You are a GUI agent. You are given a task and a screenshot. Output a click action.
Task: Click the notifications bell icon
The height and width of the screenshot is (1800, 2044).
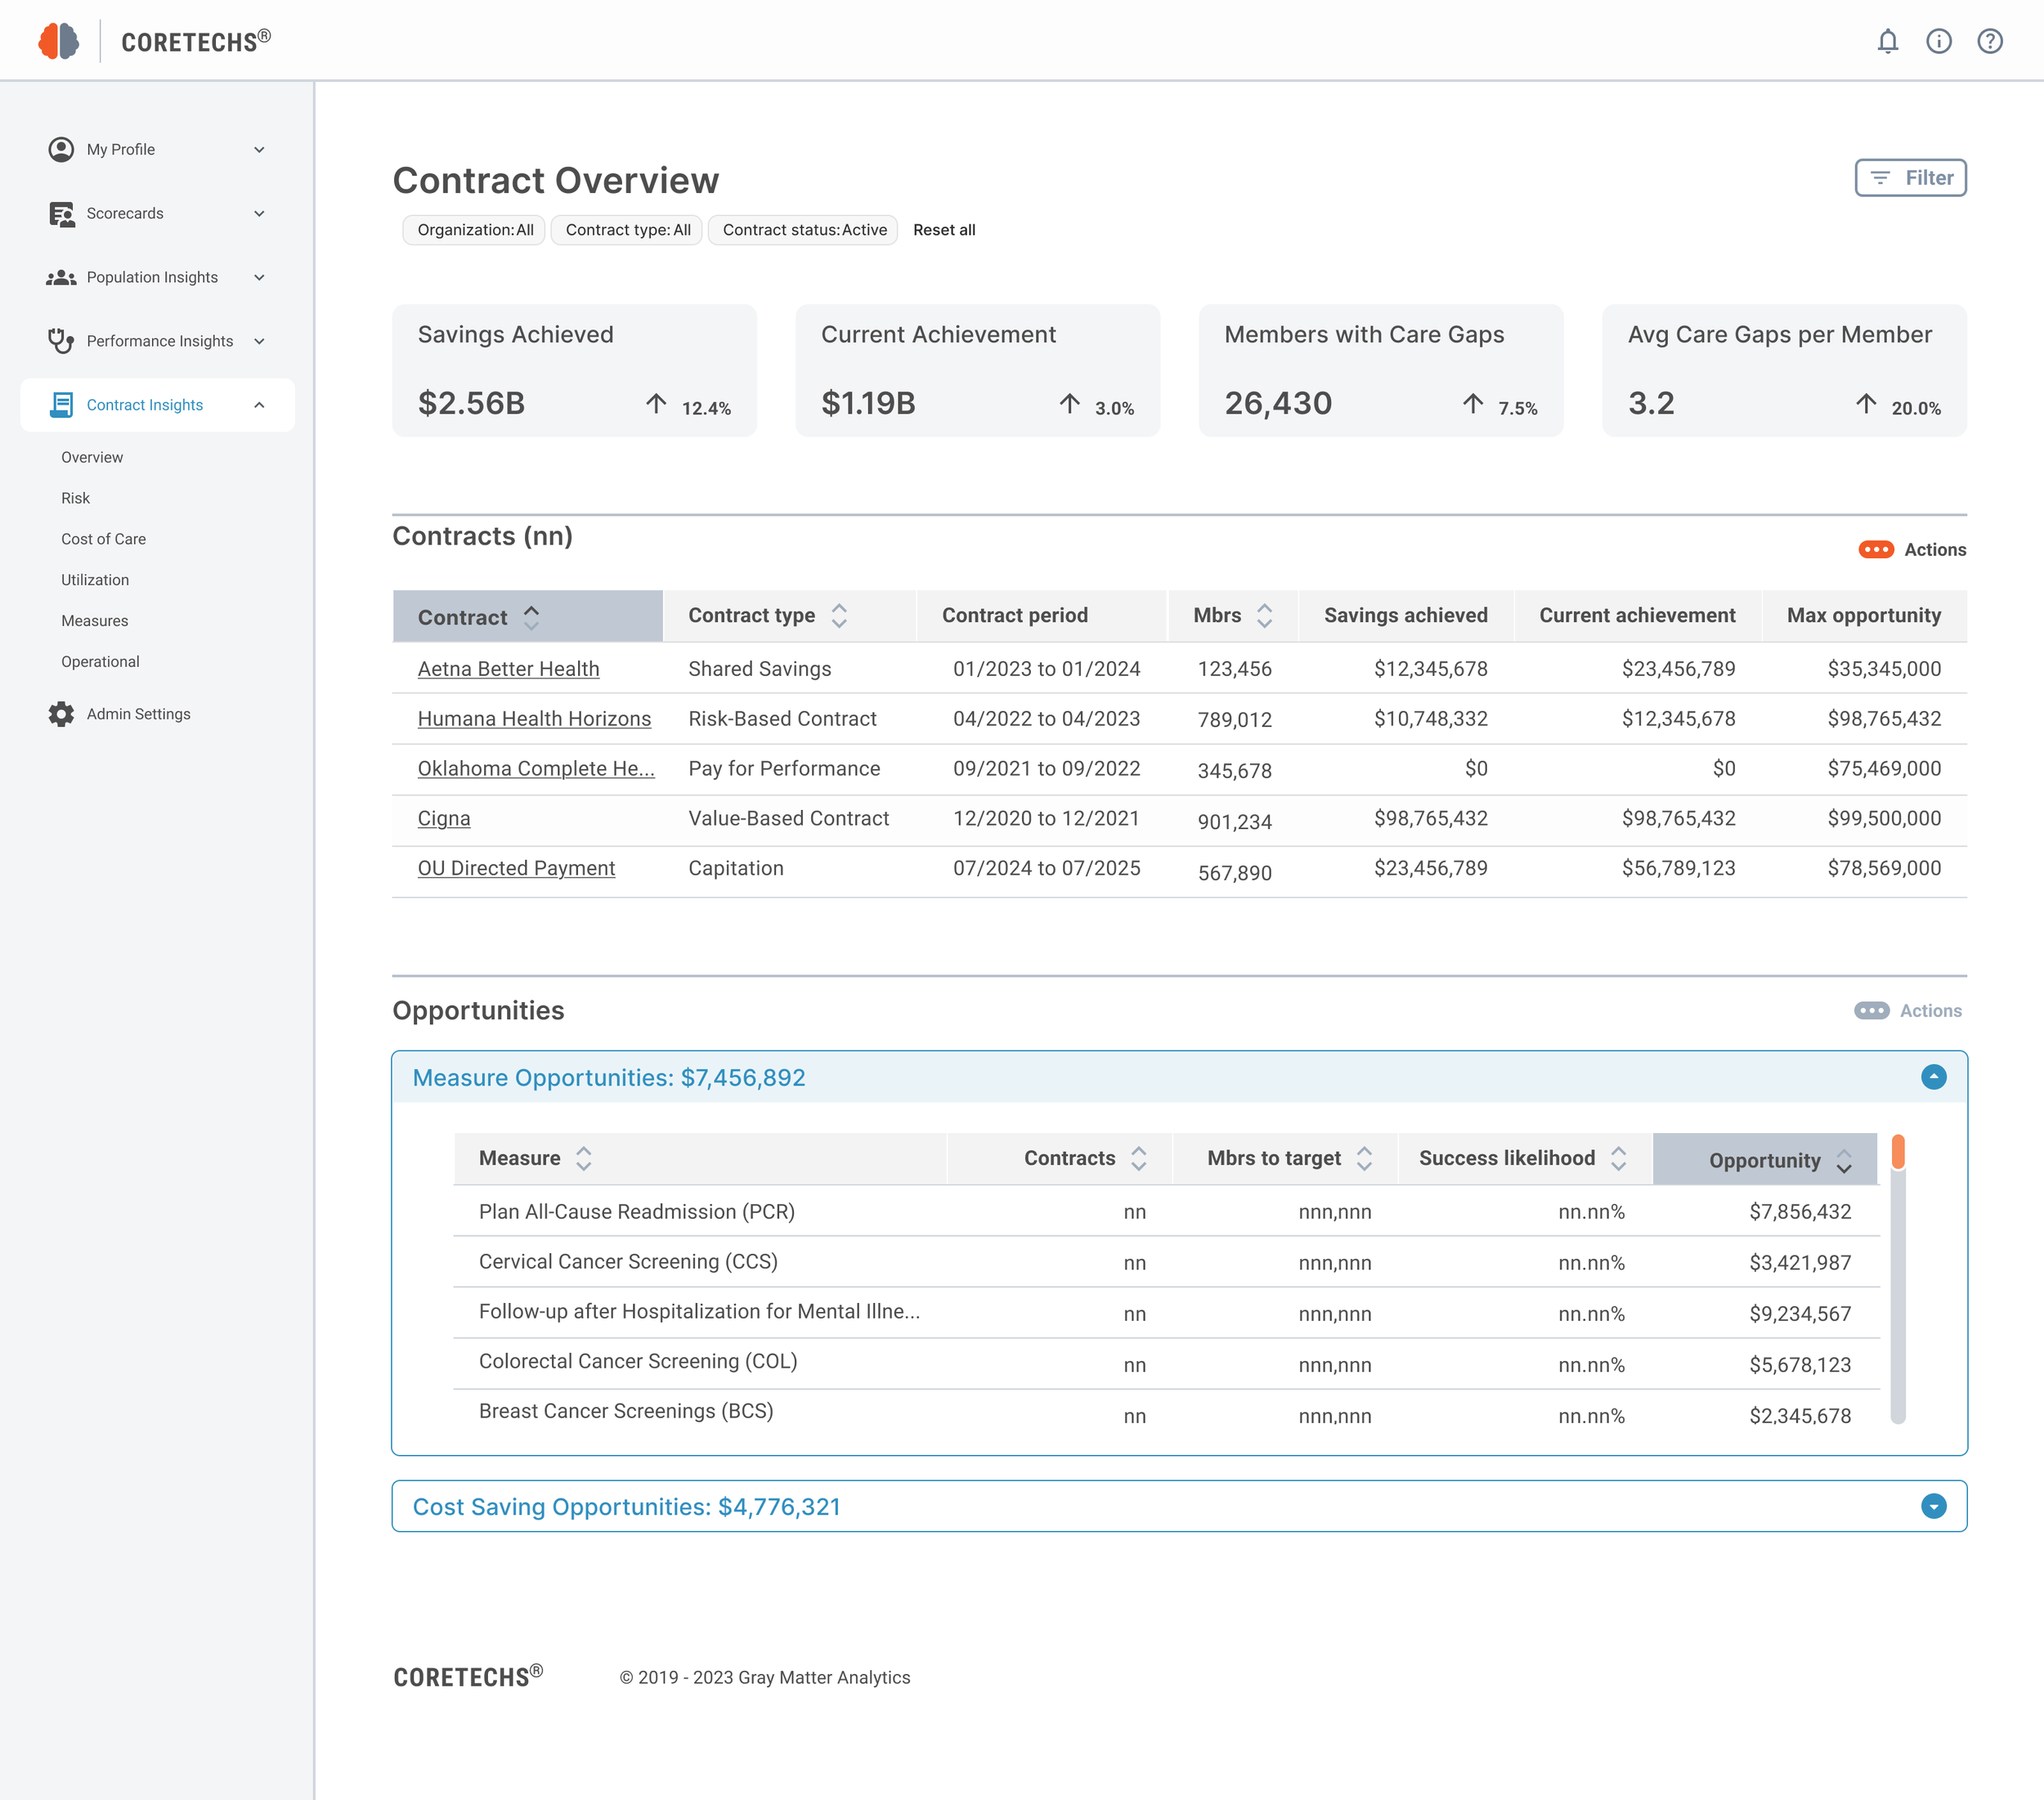tap(1887, 41)
